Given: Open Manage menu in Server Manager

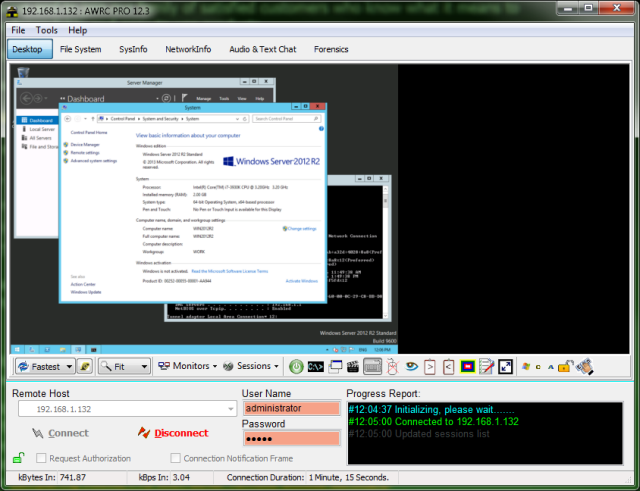Looking at the screenshot, I should pyautogui.click(x=203, y=99).
